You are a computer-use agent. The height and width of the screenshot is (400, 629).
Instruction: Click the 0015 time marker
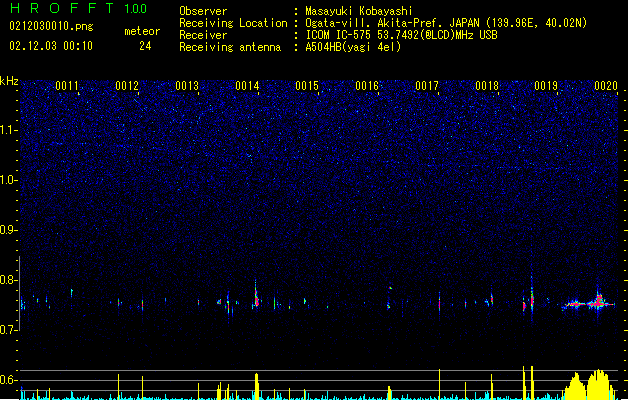(x=307, y=86)
